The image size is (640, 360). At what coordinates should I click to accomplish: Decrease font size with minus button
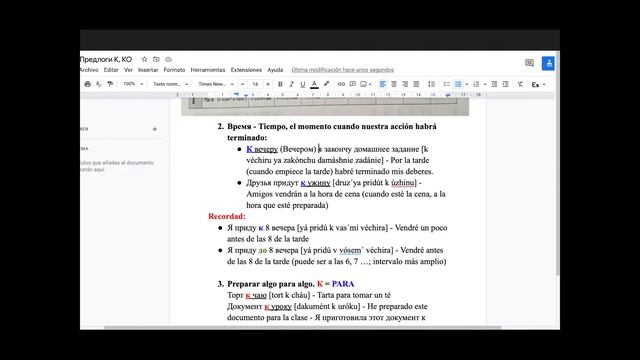242,84
